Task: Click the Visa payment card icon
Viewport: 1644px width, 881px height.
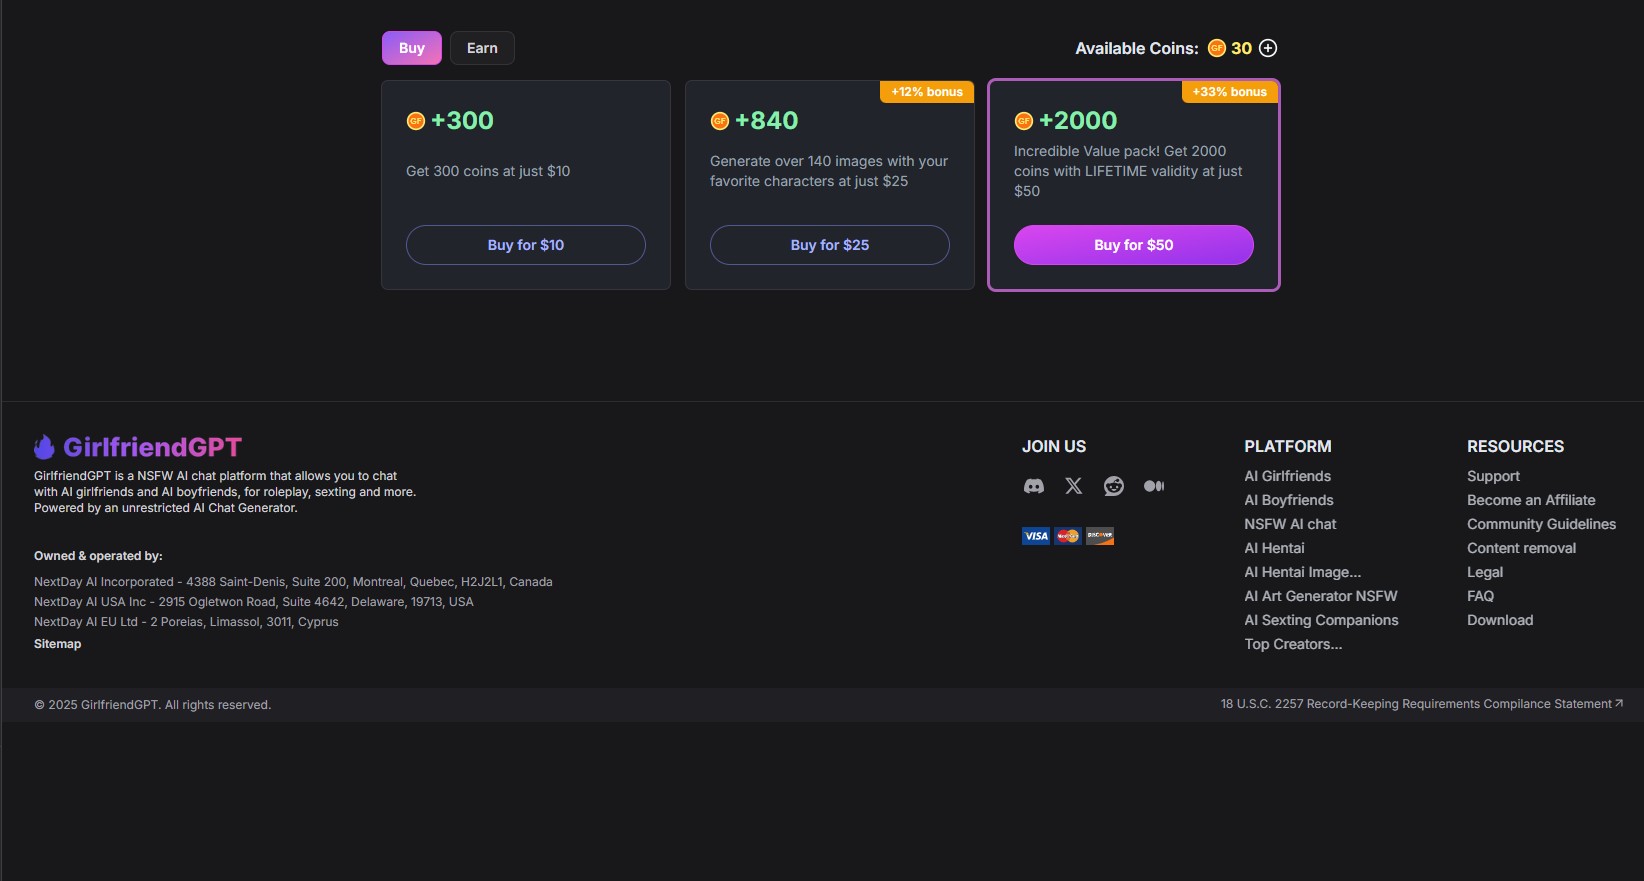Action: coord(1035,536)
